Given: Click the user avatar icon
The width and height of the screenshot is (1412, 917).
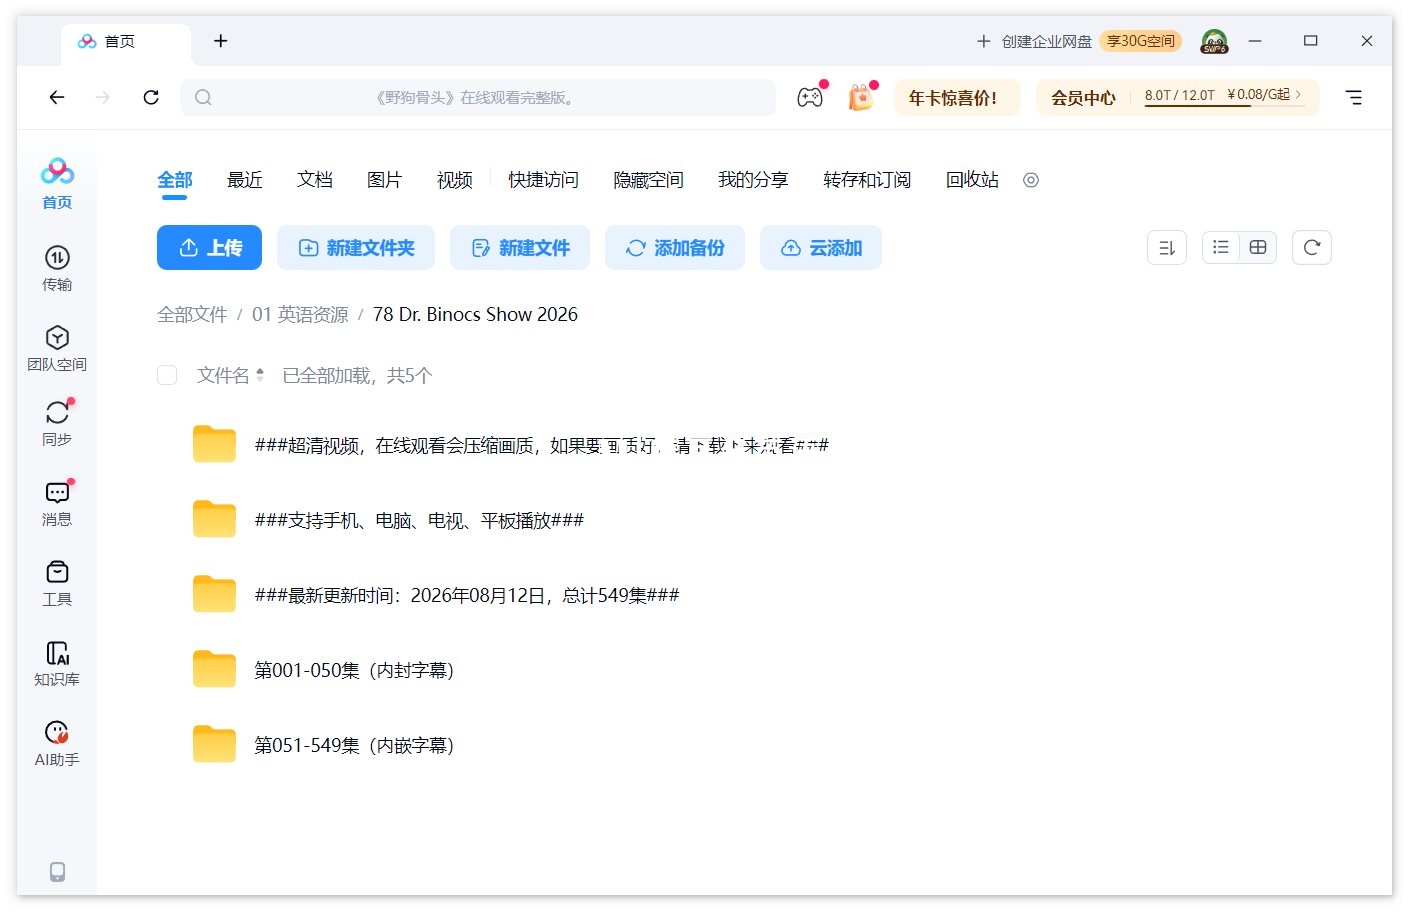Looking at the screenshot, I should [1214, 41].
